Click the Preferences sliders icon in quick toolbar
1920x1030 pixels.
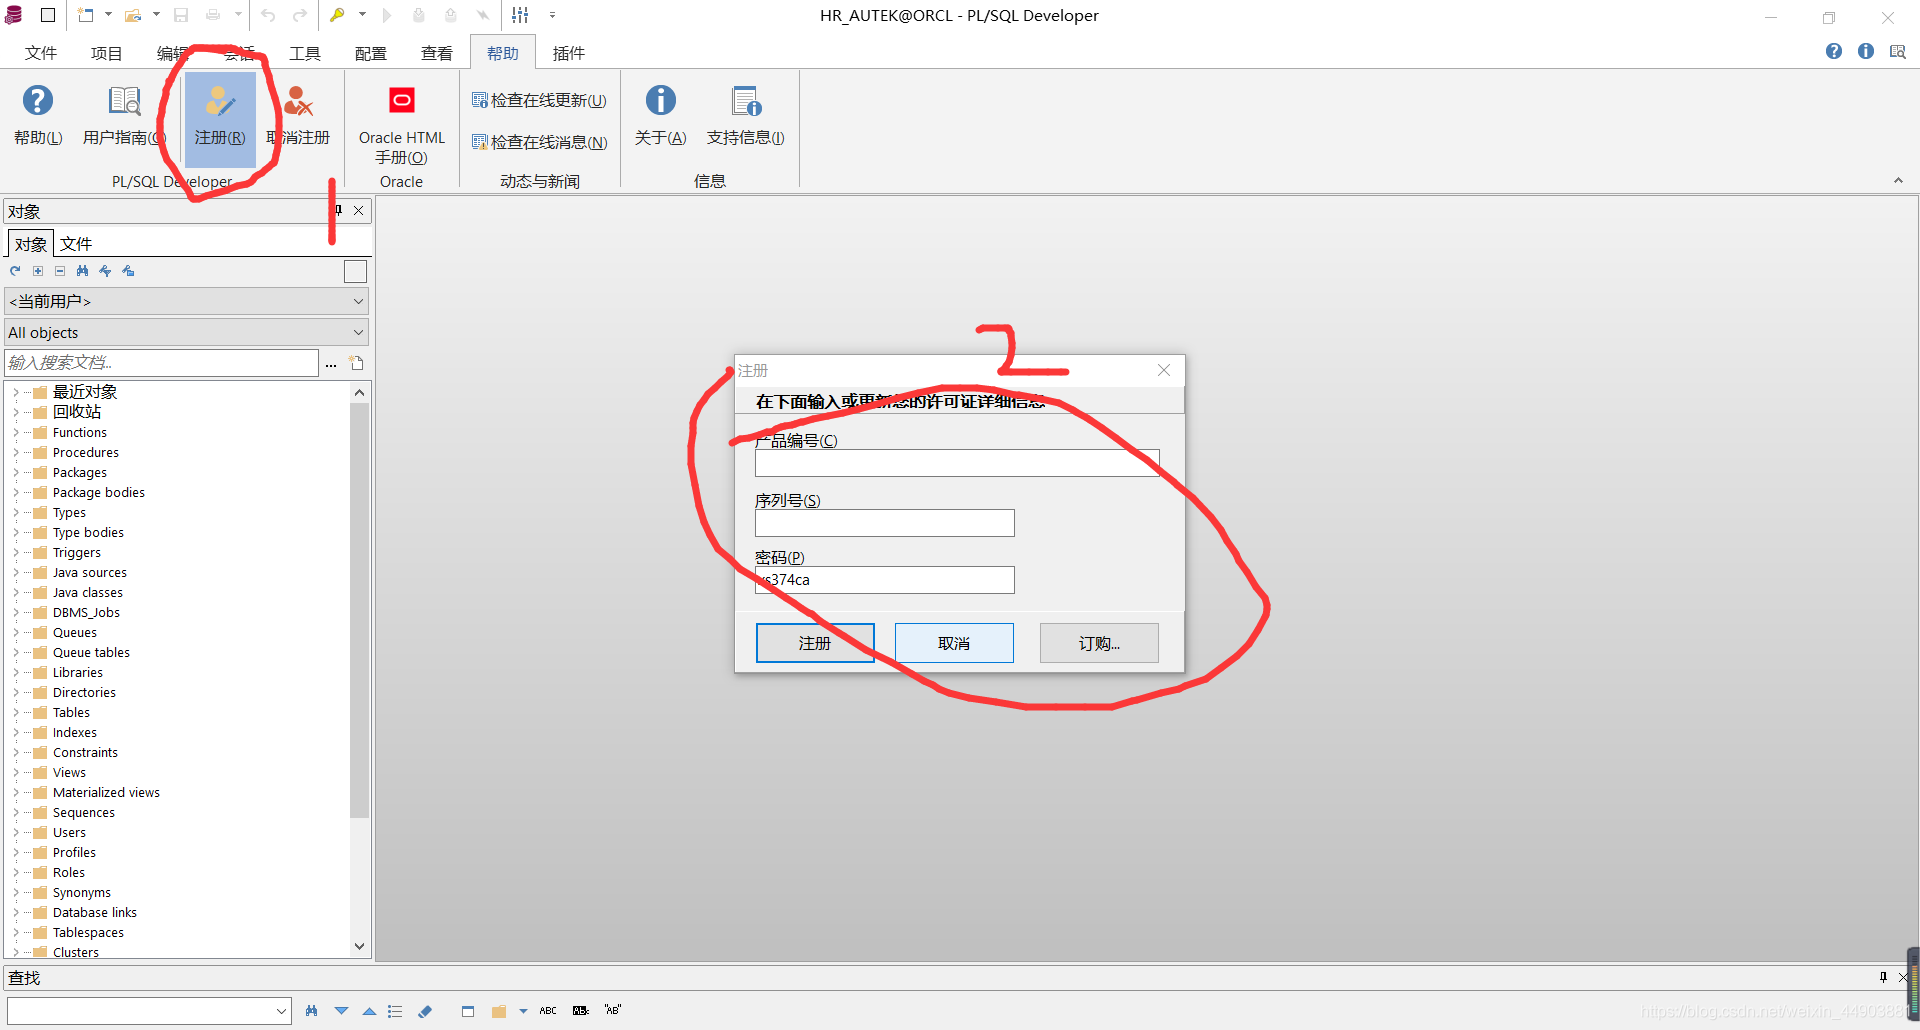click(x=520, y=15)
